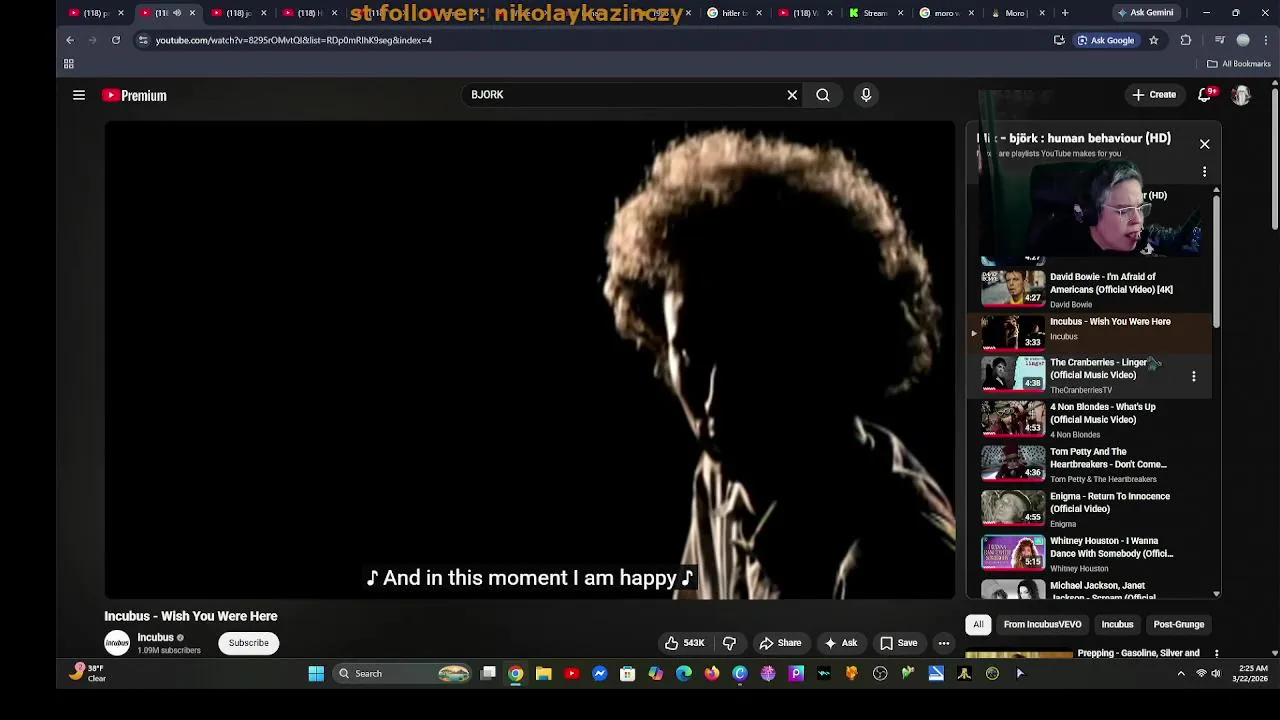1280x720 pixels.
Task: Click Ask Gemini in the title bar
Action: pos(1145,13)
